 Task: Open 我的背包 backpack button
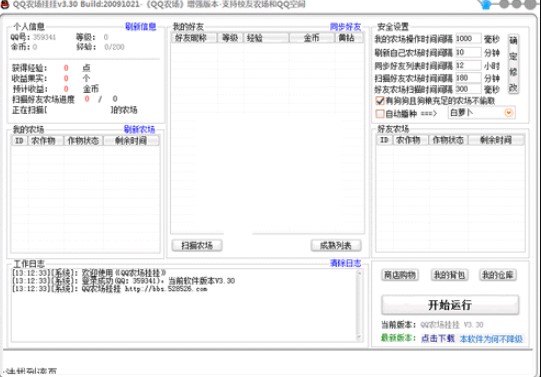pos(449,275)
